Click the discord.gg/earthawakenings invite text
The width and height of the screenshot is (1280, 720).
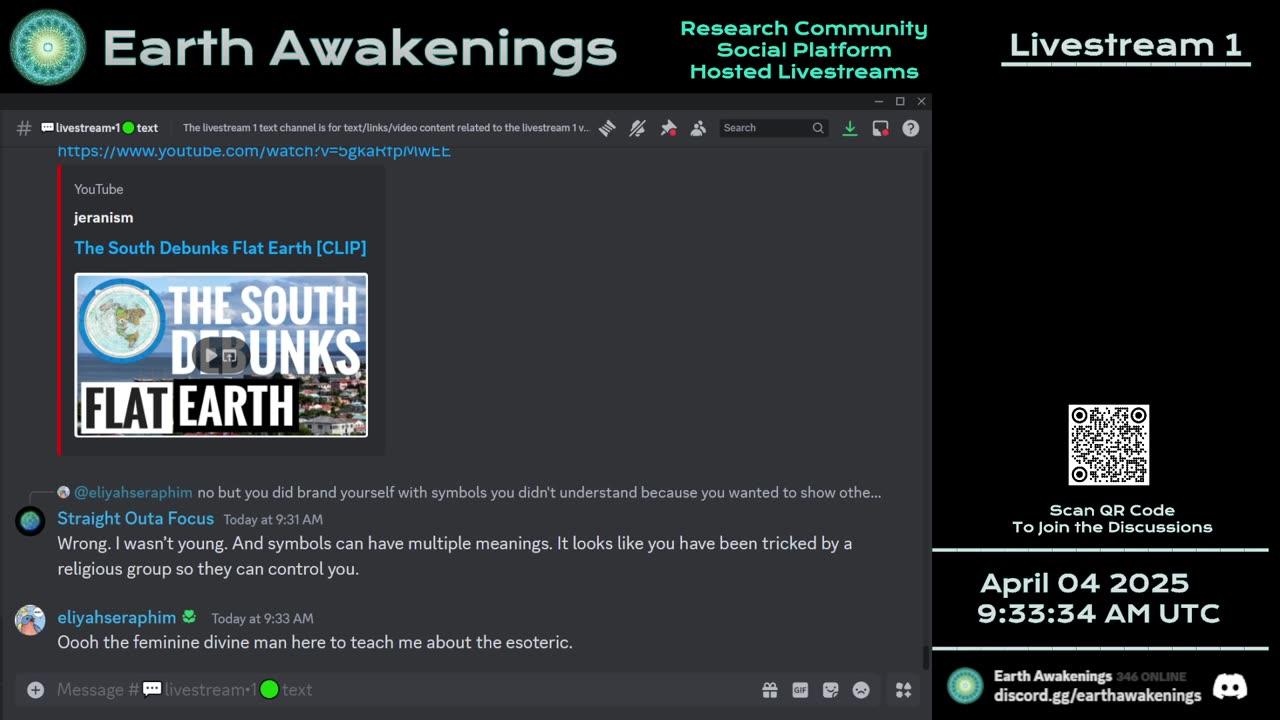coord(1097,695)
